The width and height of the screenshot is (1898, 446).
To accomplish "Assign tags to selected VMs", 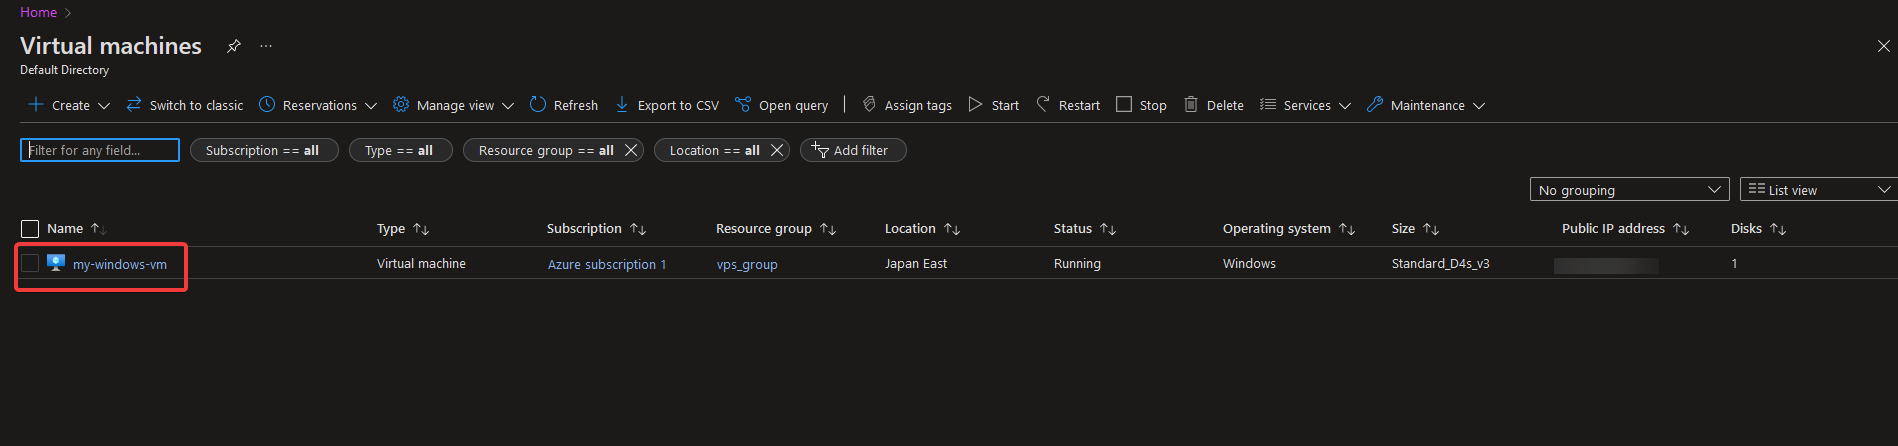I will pyautogui.click(x=907, y=105).
